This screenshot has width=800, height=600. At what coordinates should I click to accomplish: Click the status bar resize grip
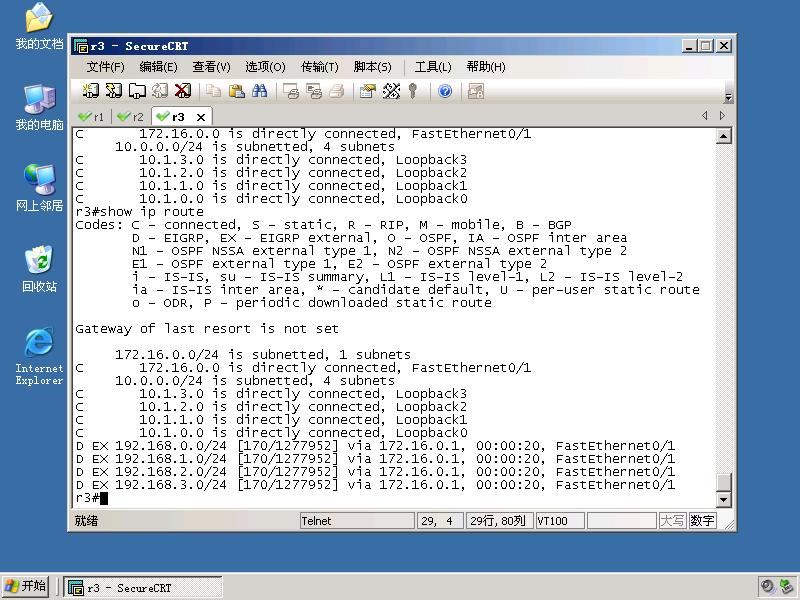[730, 524]
